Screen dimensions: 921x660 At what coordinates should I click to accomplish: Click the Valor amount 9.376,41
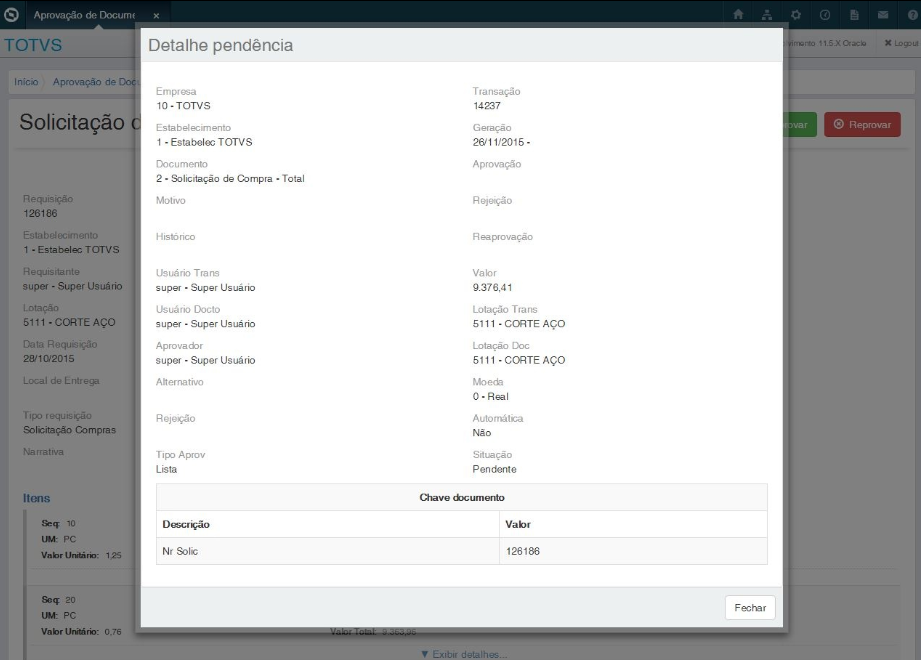click(x=492, y=288)
